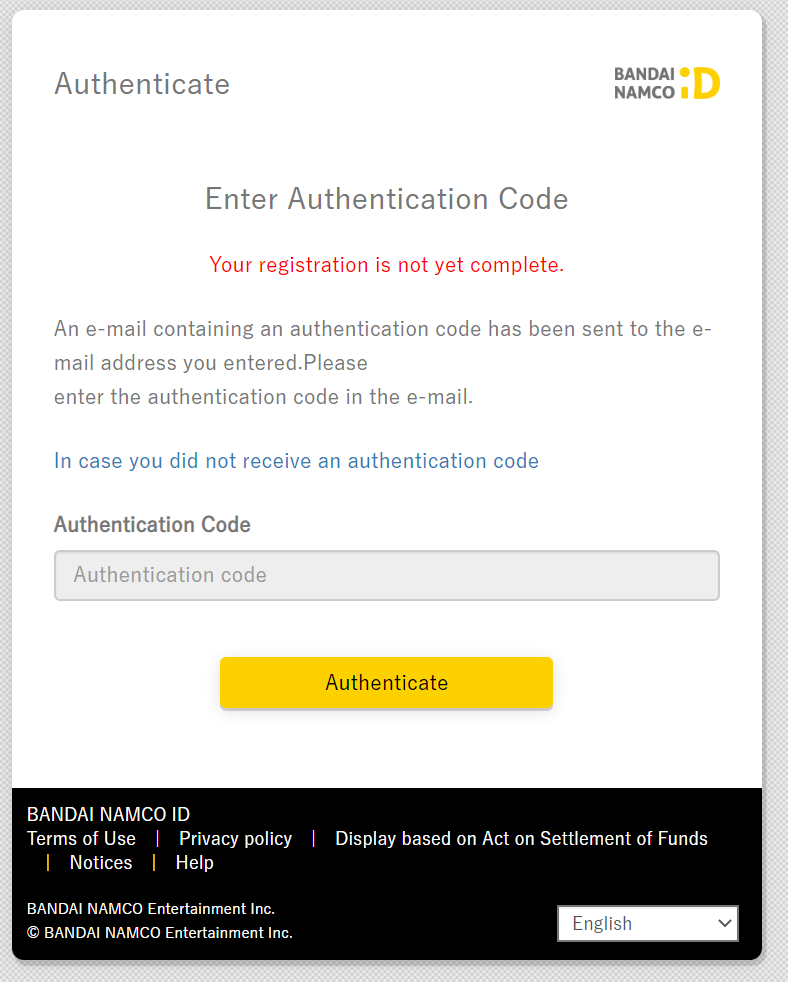Click the Authentication code input field
This screenshot has width=788, height=982.
tap(386, 575)
